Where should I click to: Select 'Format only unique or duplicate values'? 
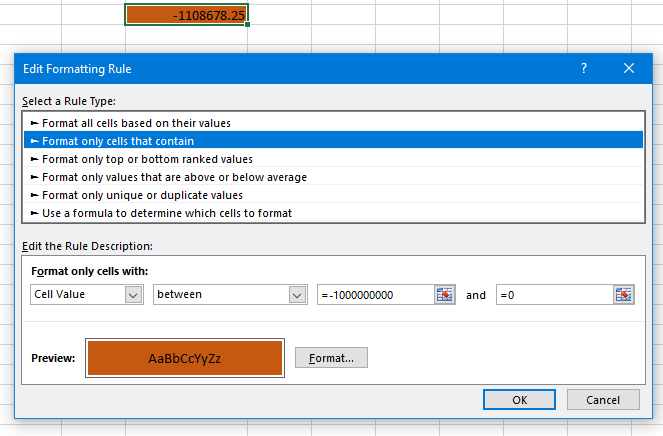333,195
